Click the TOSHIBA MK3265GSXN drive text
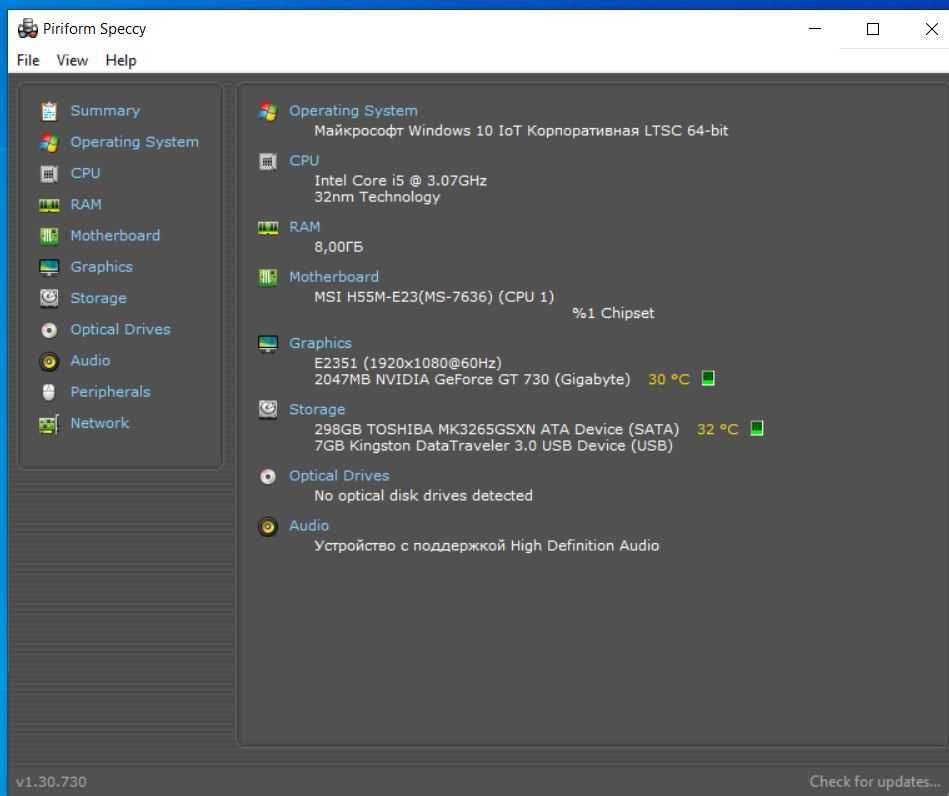 [x=496, y=430]
